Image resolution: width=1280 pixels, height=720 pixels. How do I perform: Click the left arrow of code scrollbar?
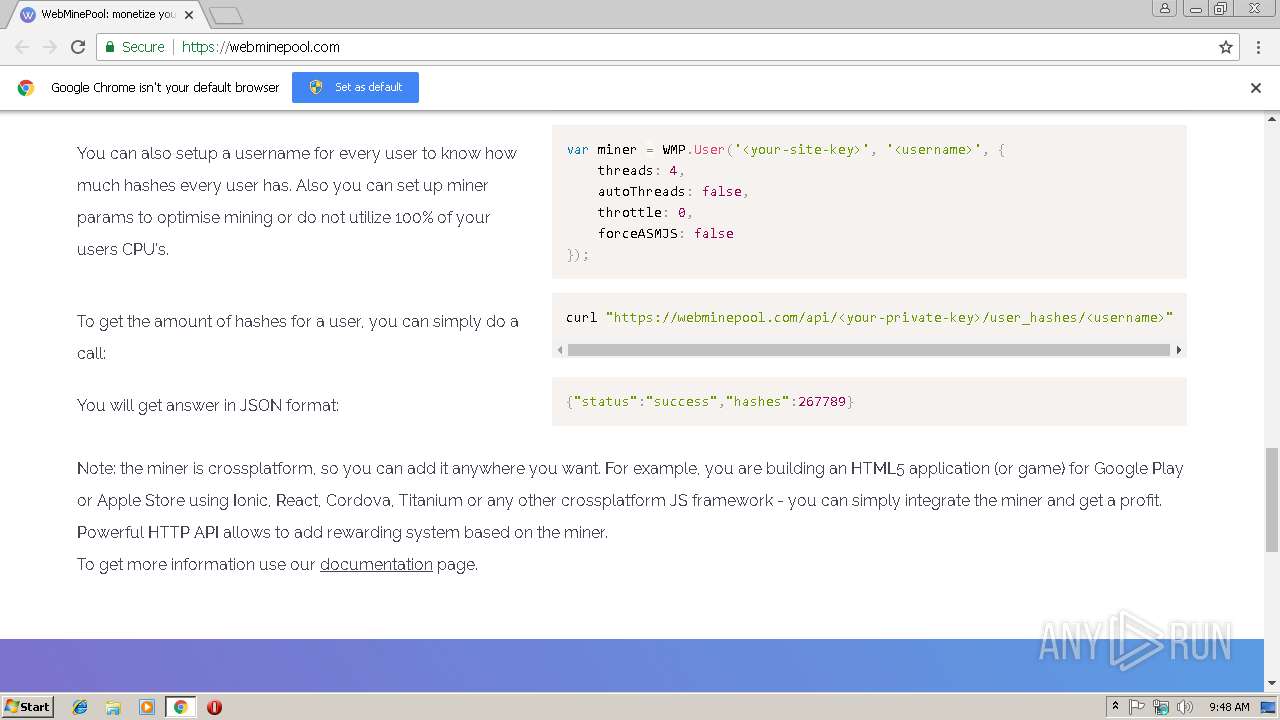pyautogui.click(x=560, y=350)
